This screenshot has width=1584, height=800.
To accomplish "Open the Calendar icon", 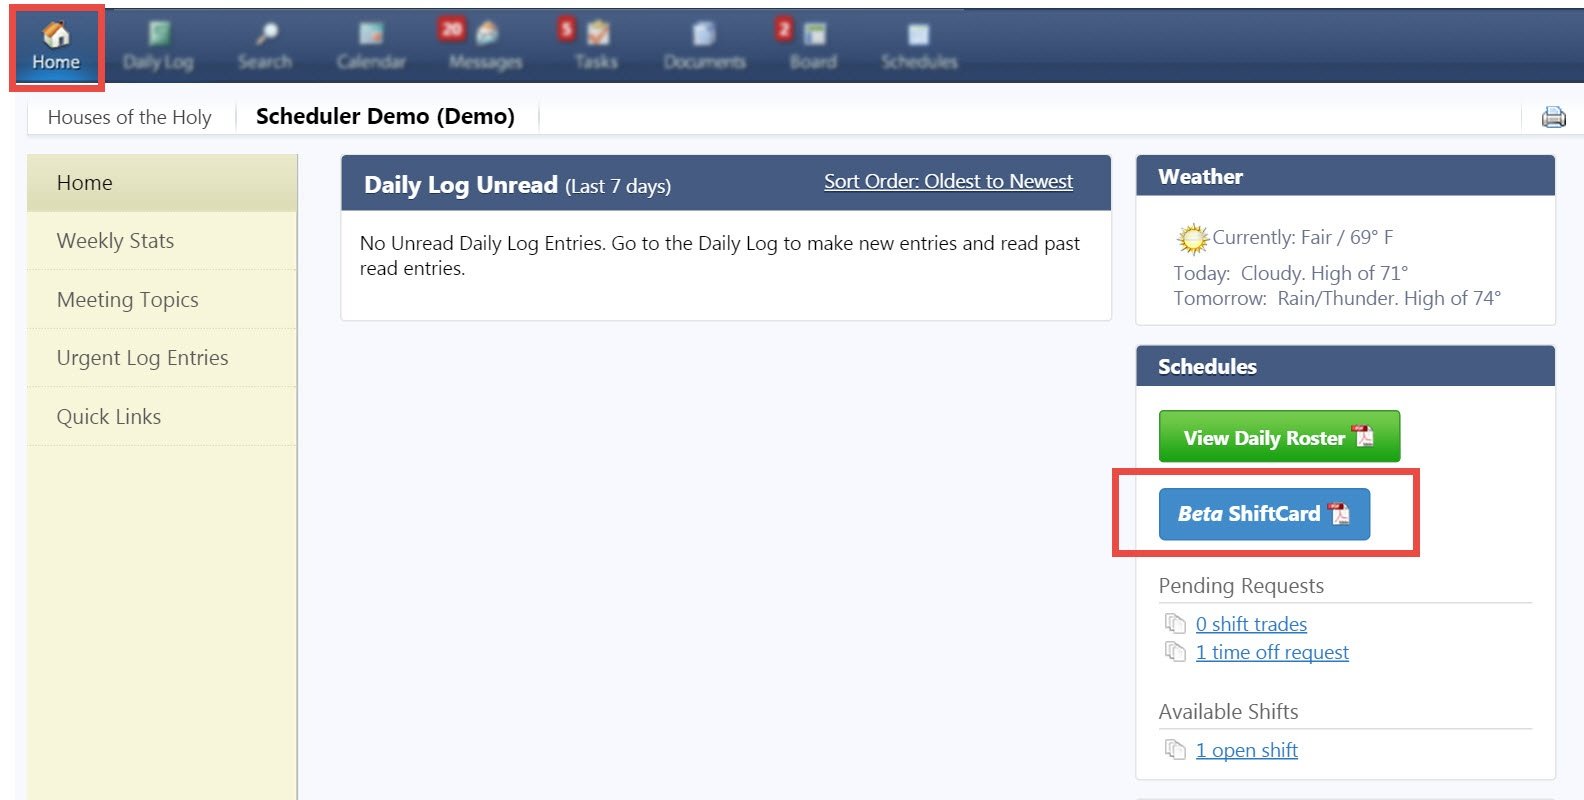I will pyautogui.click(x=371, y=47).
